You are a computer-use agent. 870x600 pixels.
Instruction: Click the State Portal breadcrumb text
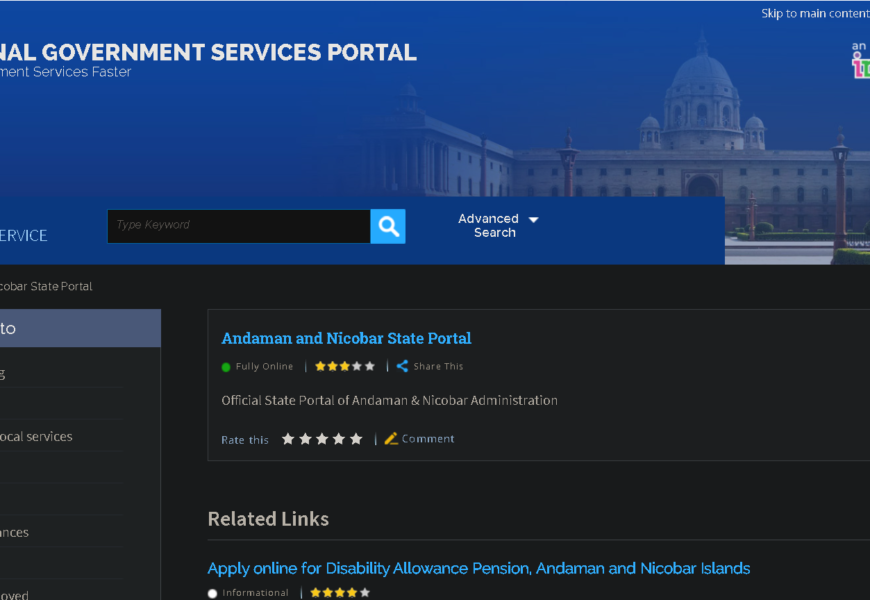pyautogui.click(x=46, y=286)
